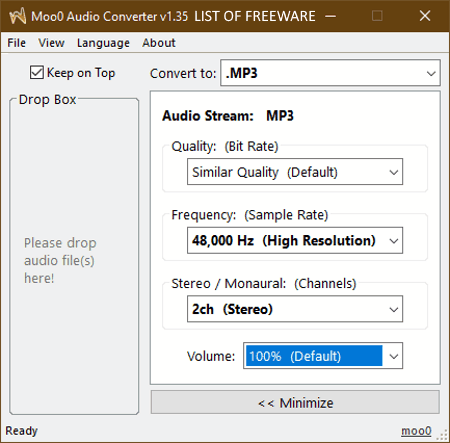
Task: Click the << Minimize button
Action: point(295,402)
